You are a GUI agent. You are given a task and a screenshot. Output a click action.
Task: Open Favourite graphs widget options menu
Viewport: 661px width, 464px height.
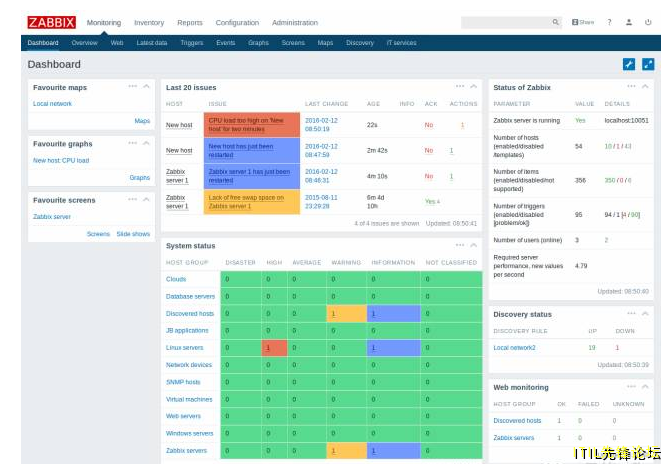tap(132, 143)
